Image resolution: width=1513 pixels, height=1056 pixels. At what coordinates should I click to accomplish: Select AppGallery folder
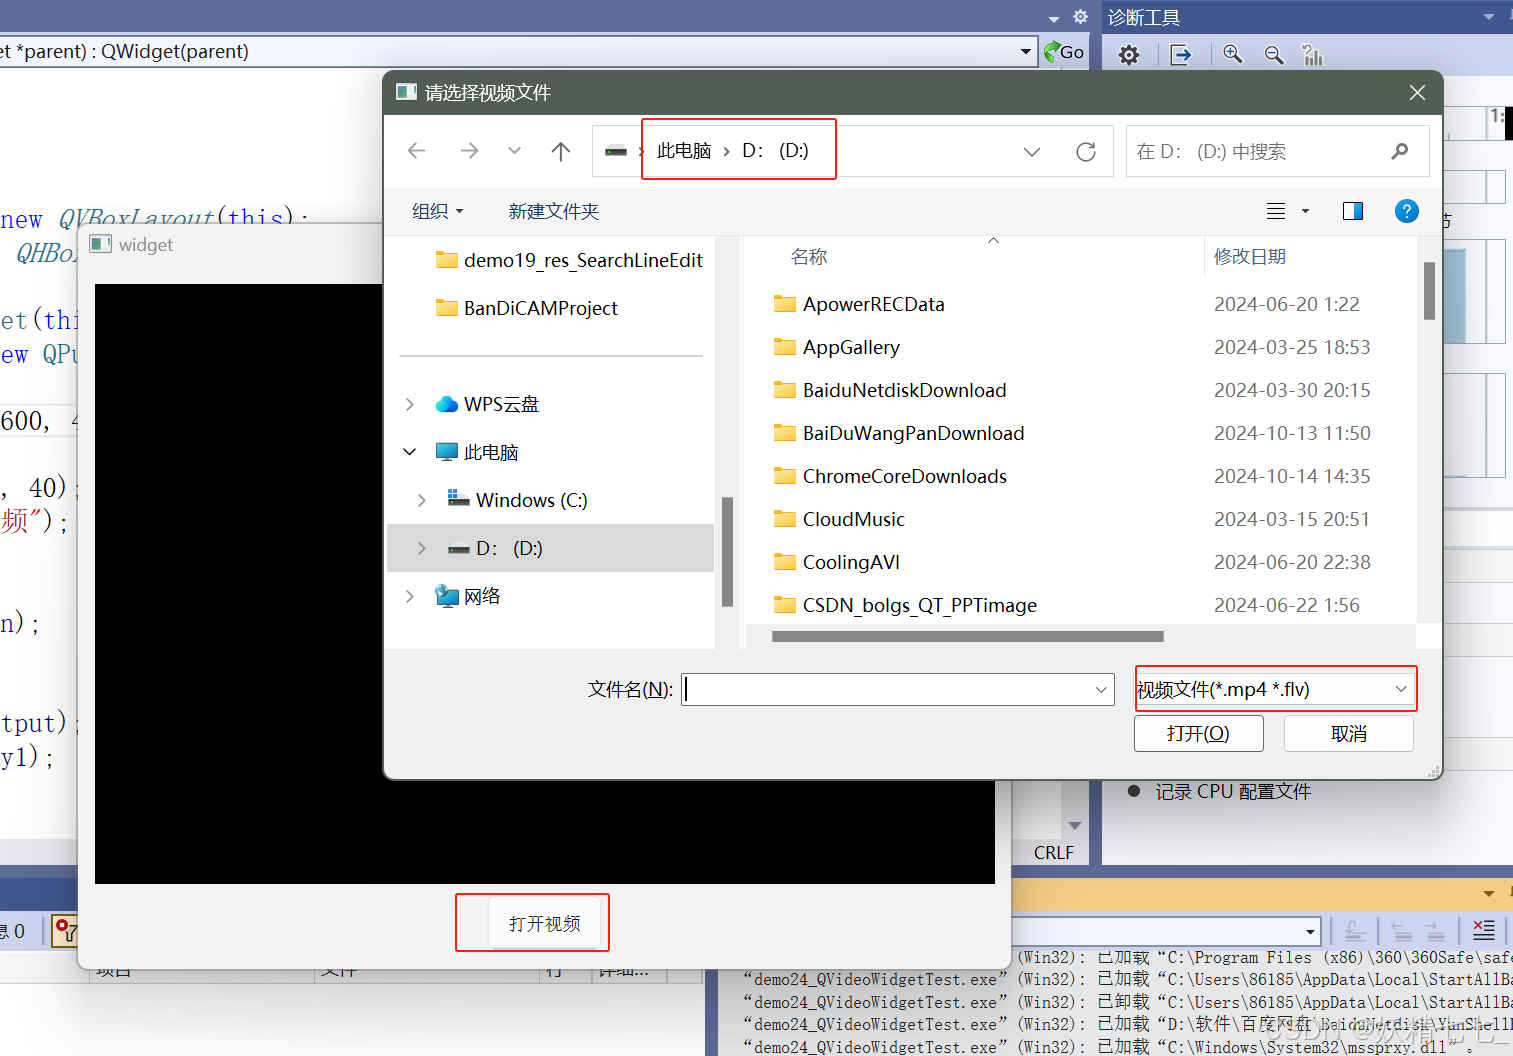click(x=837, y=347)
